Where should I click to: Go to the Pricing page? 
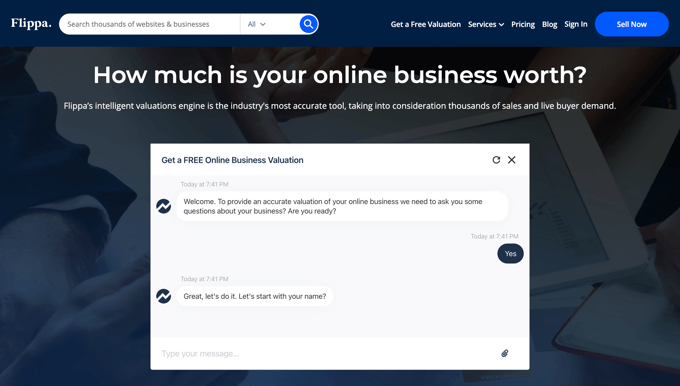[x=523, y=24]
